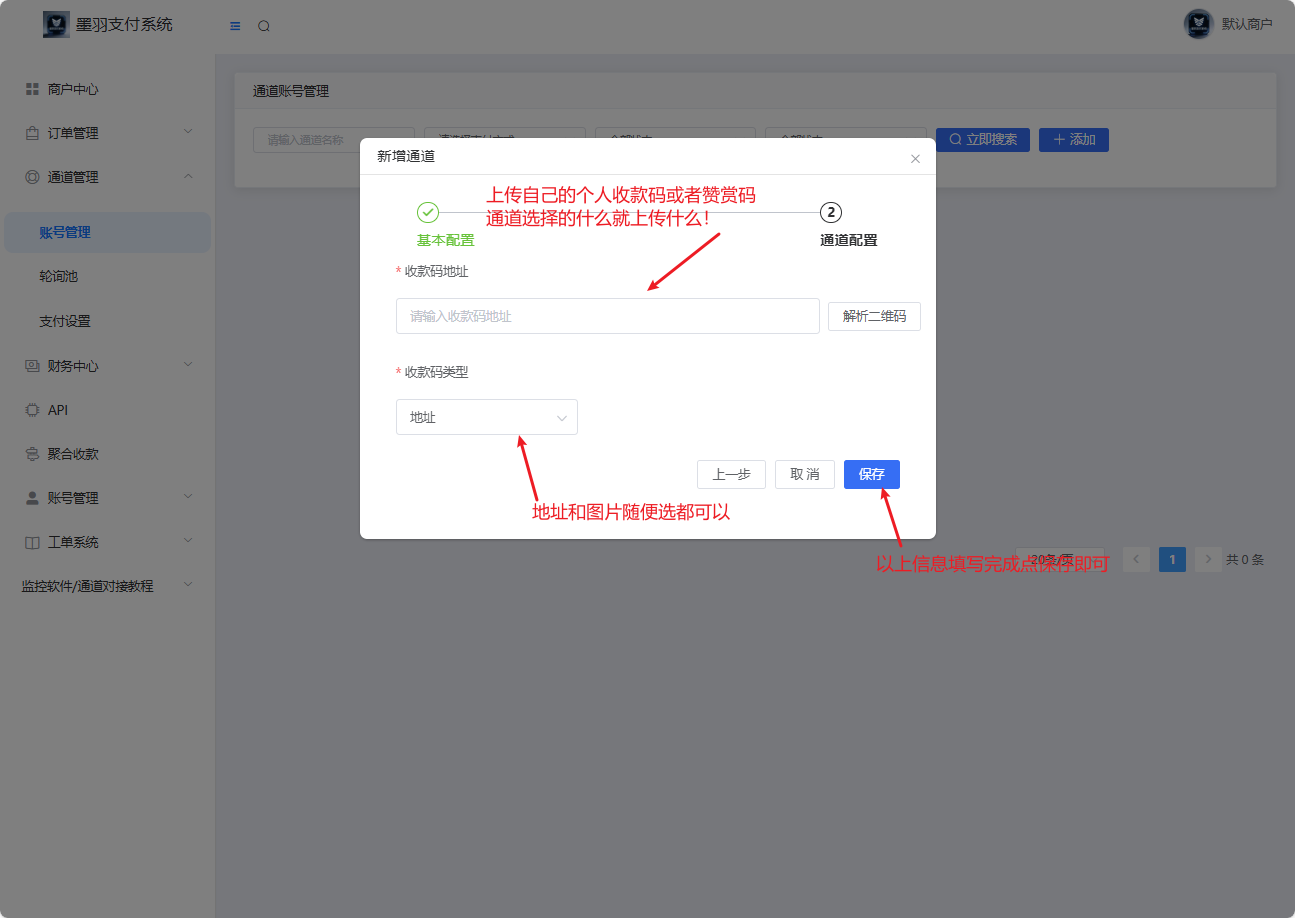Close the 新增通道 dialog with X

pos(915,159)
